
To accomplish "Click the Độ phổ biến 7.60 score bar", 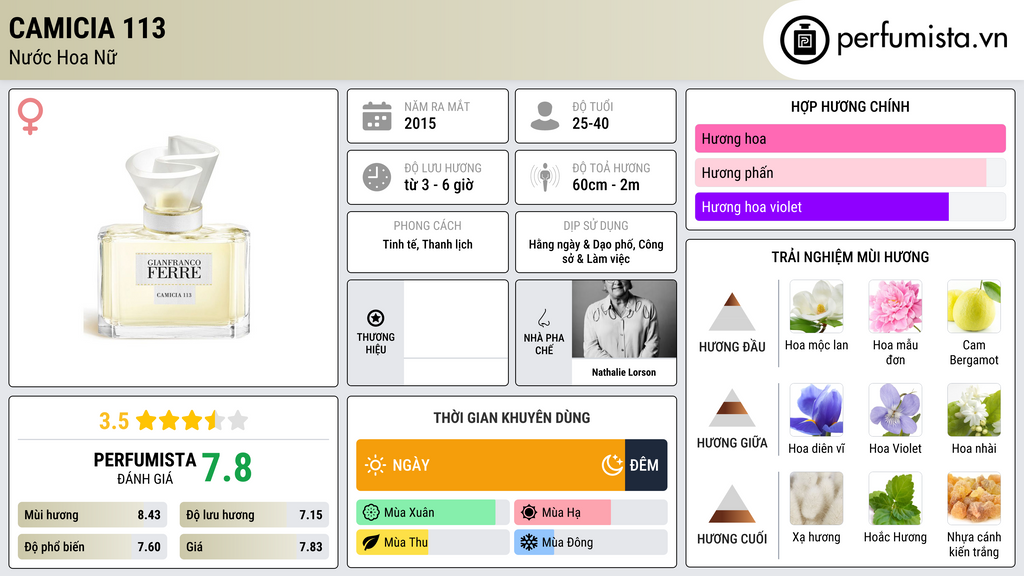I will 92,547.
